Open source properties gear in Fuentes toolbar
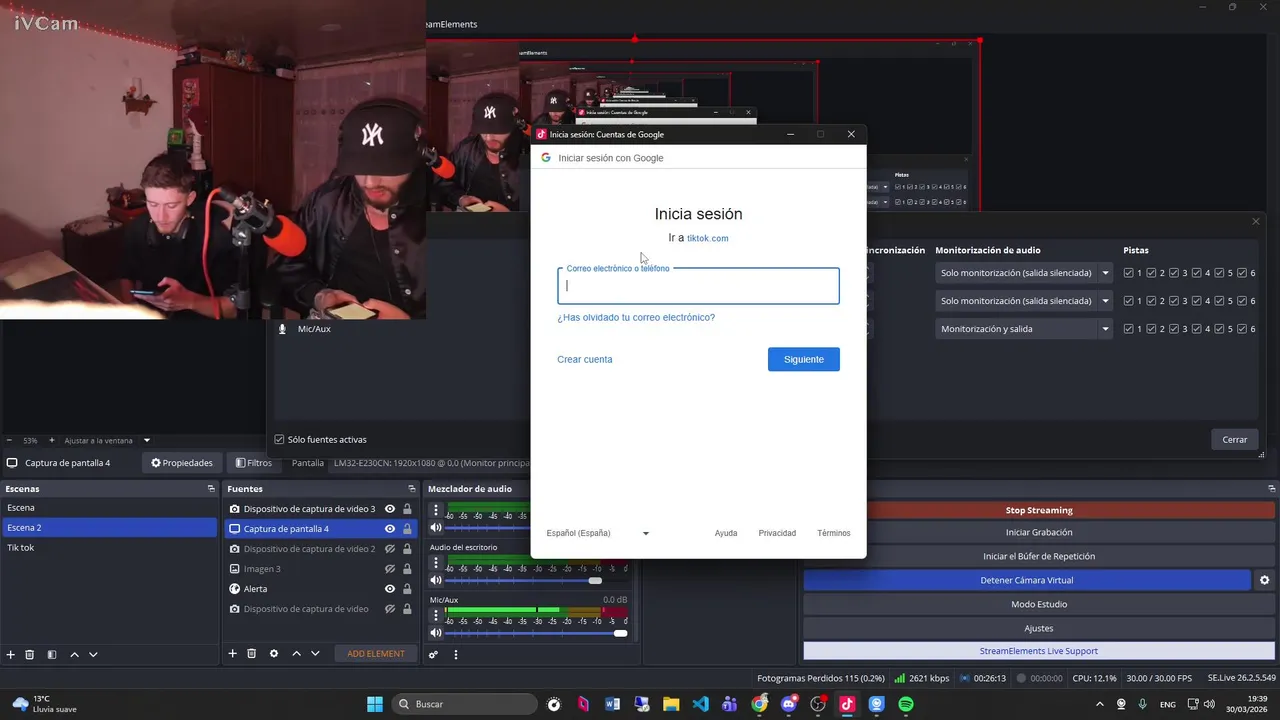Image resolution: width=1280 pixels, height=720 pixels. click(x=274, y=654)
